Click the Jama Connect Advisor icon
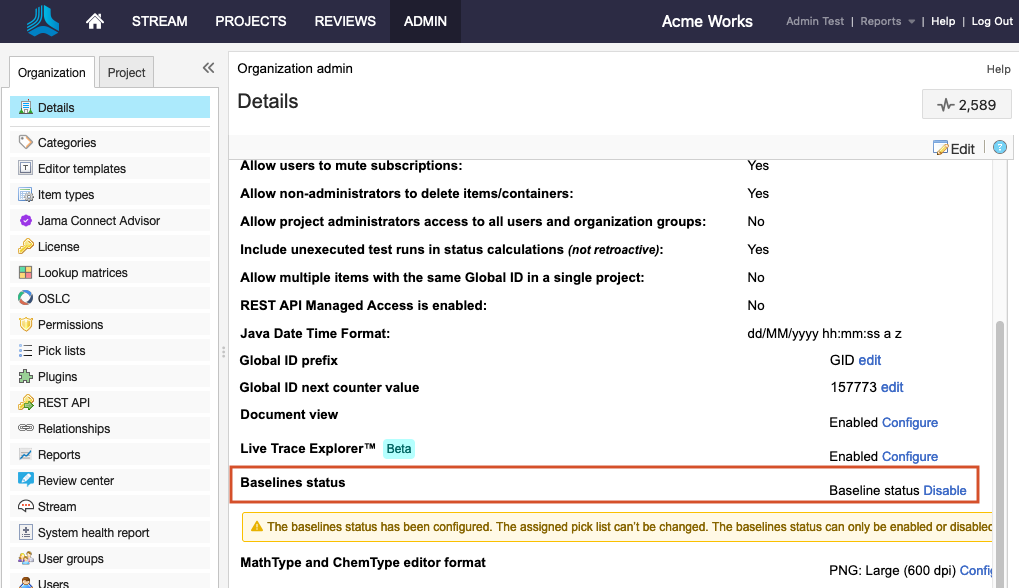Screen dimensions: 1019x588 pyautogui.click(x=25, y=220)
